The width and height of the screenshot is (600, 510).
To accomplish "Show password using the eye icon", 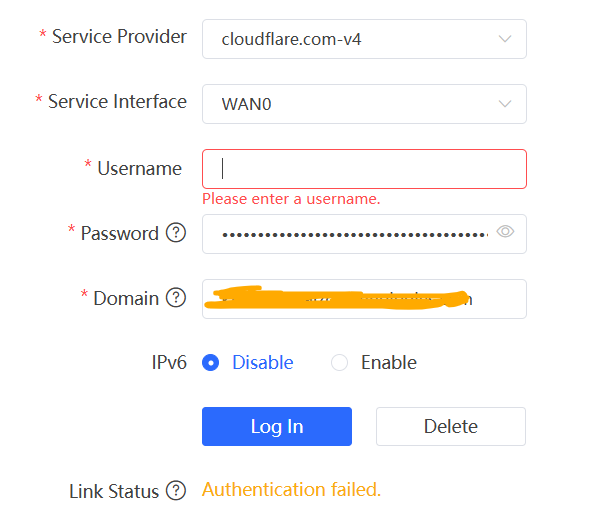I will click(505, 231).
